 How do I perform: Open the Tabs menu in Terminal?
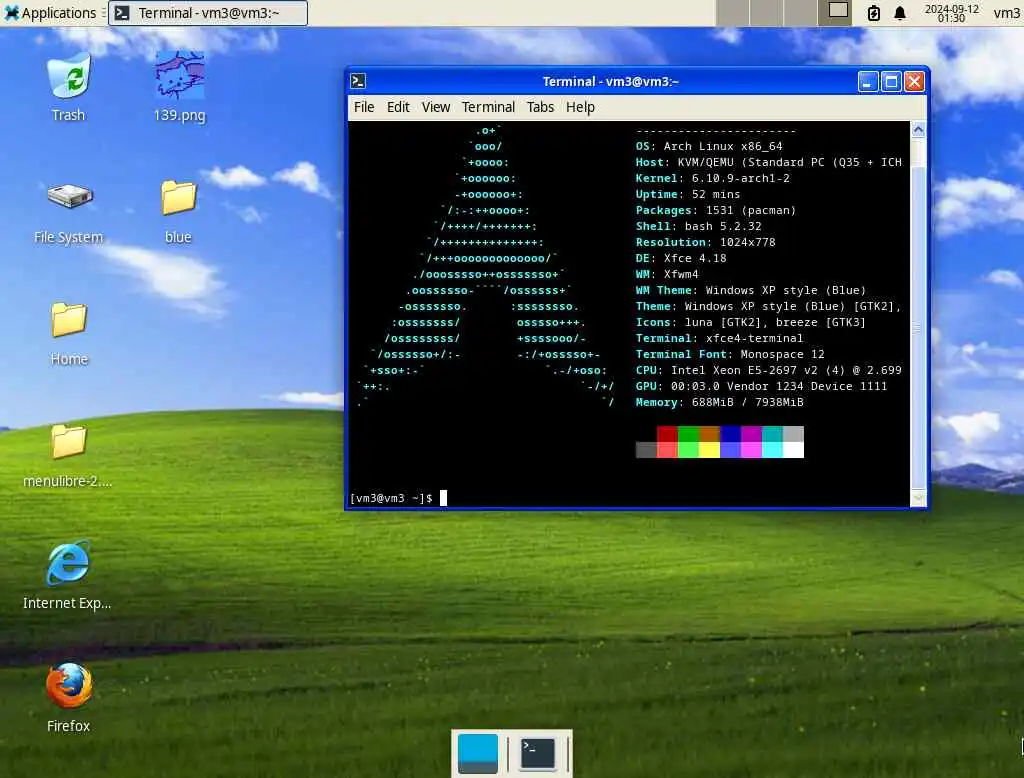pyautogui.click(x=540, y=107)
